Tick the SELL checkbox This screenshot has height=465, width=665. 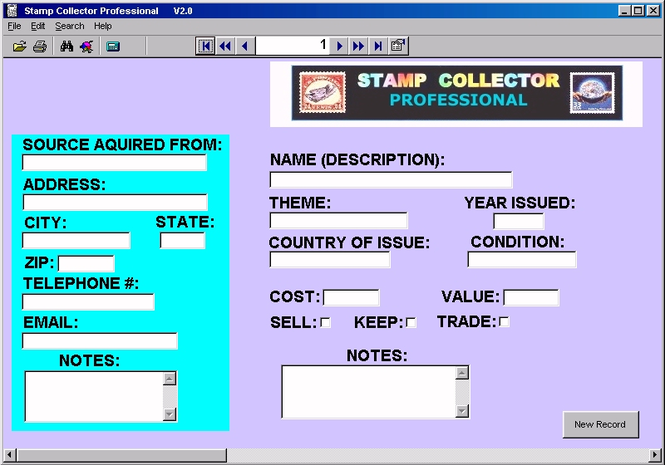click(x=325, y=322)
